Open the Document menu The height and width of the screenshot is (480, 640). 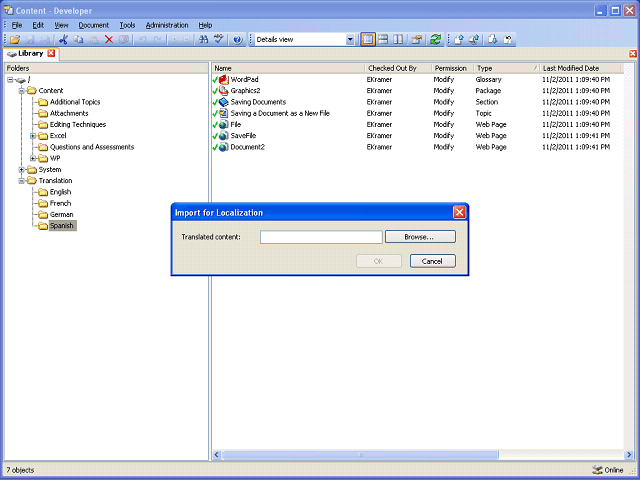(93, 25)
